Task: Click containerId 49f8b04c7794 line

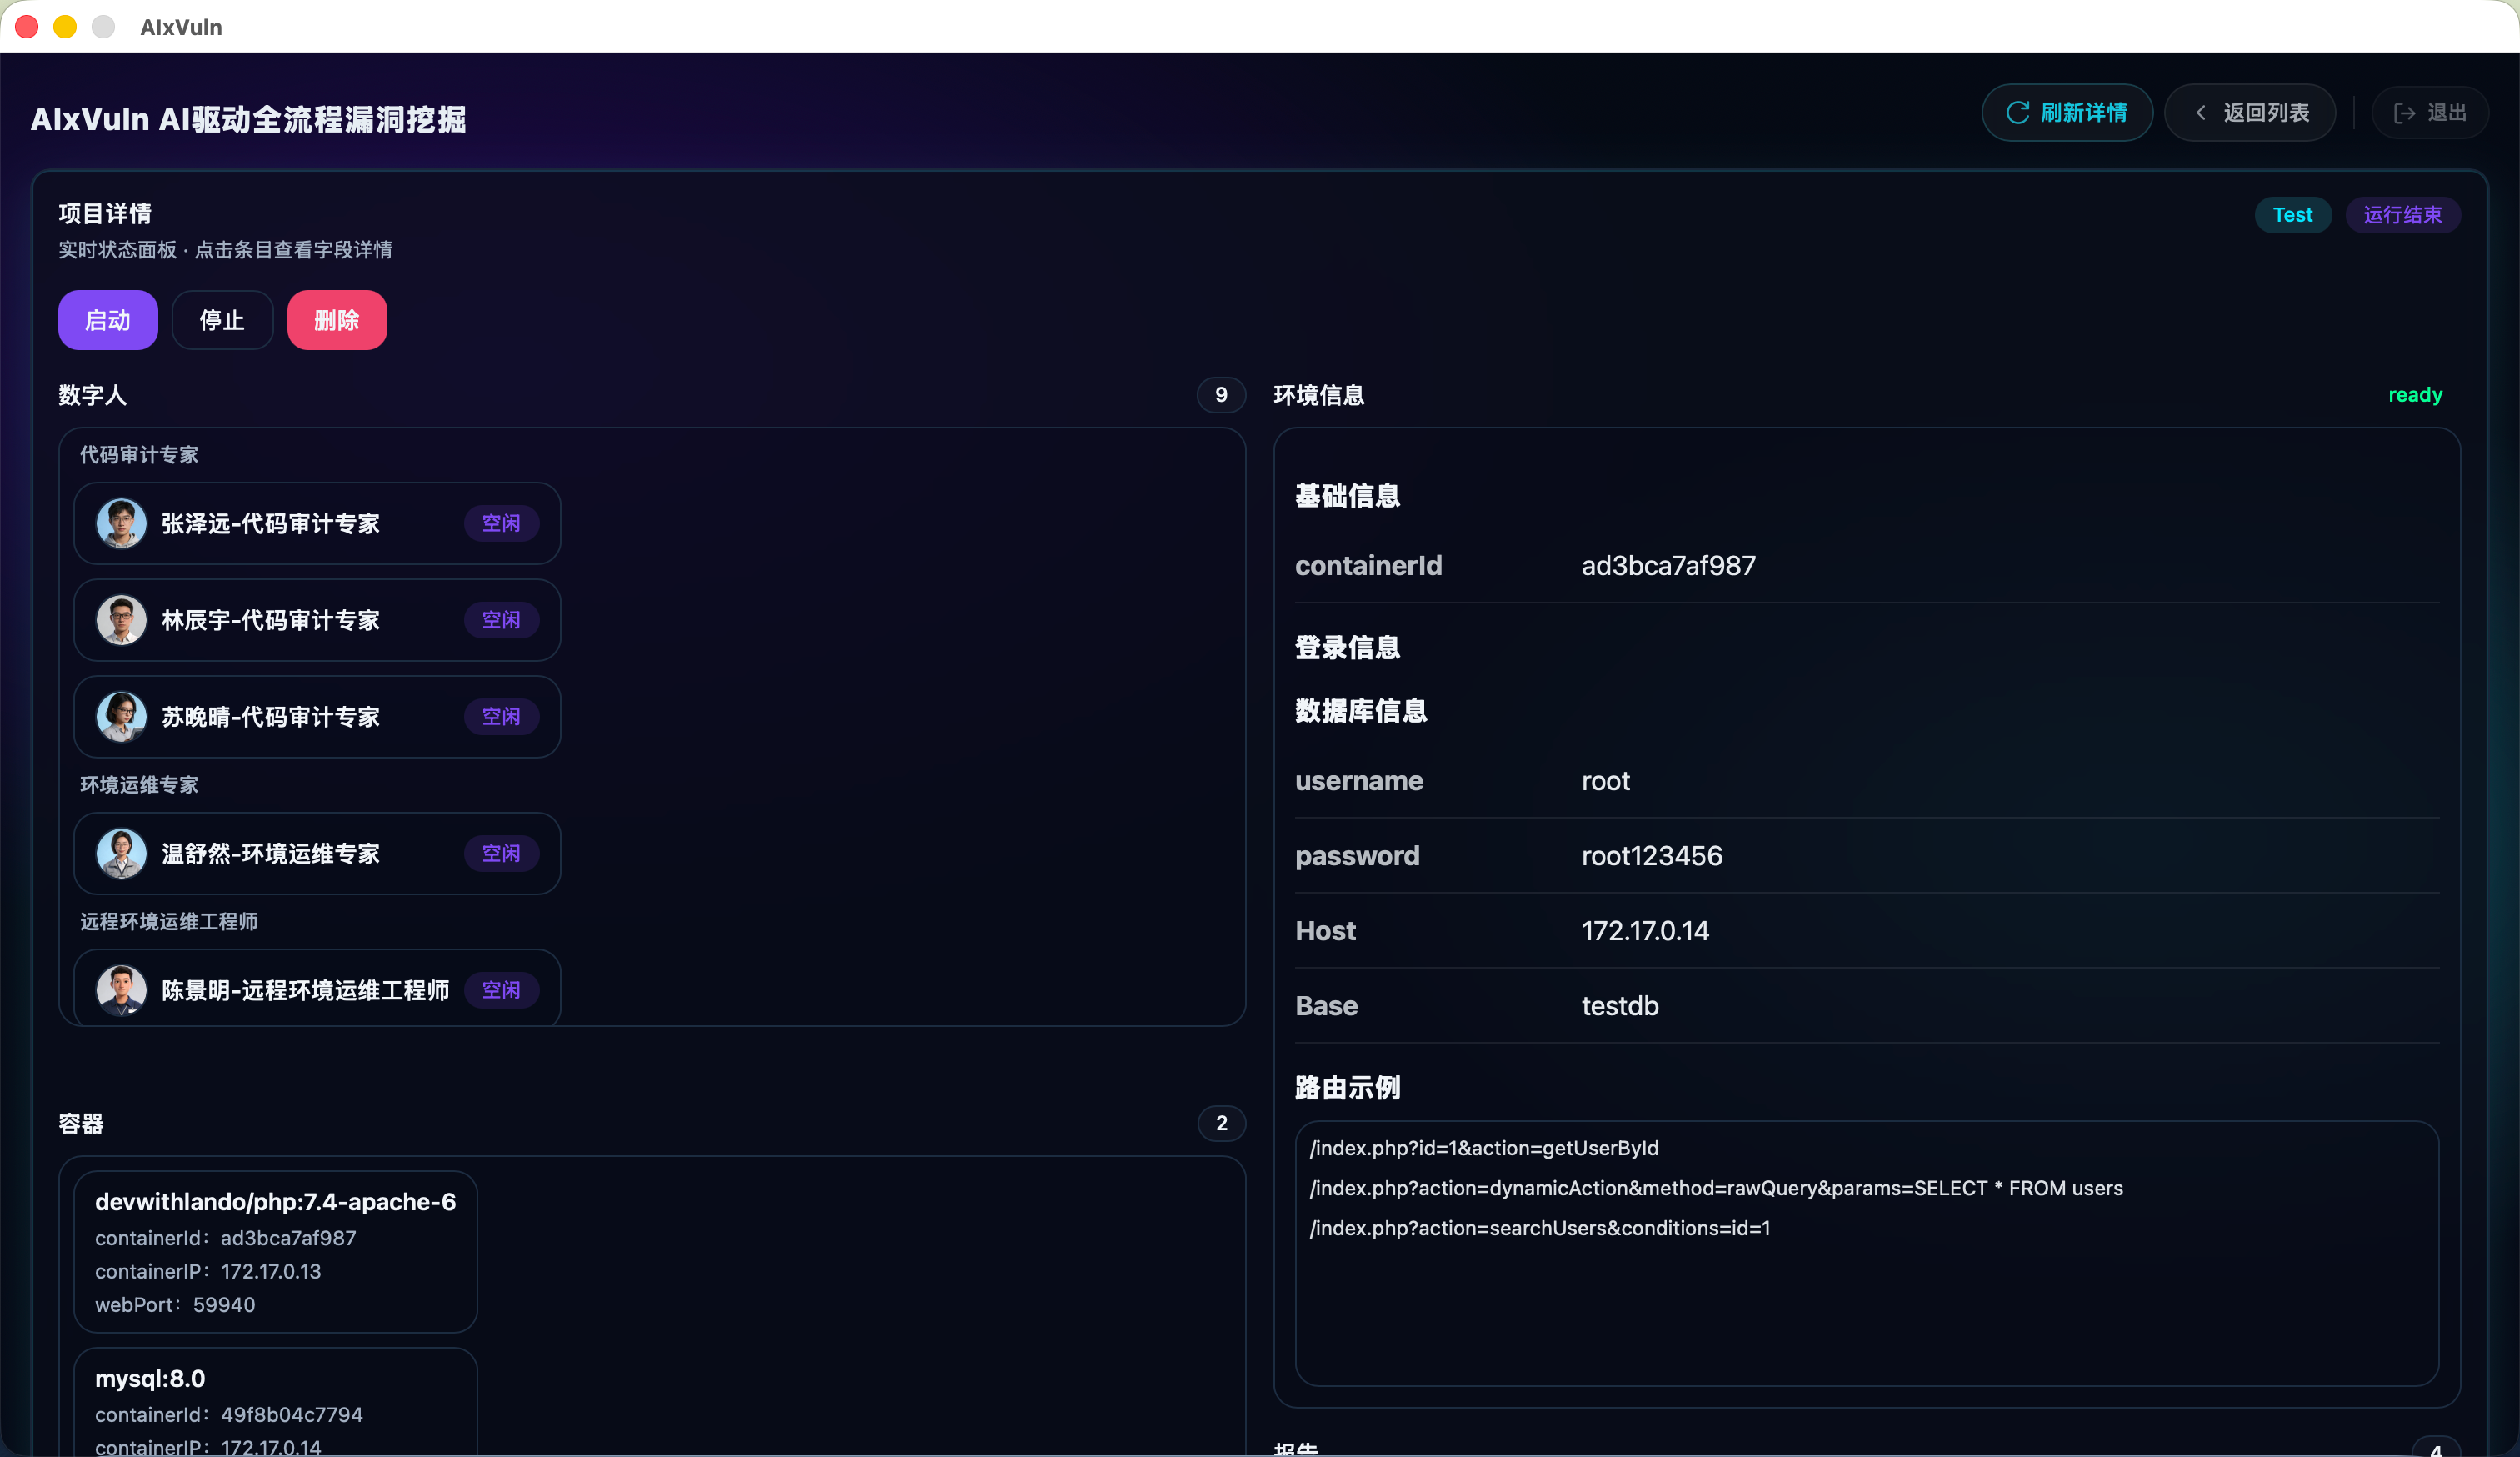Action: tap(229, 1415)
